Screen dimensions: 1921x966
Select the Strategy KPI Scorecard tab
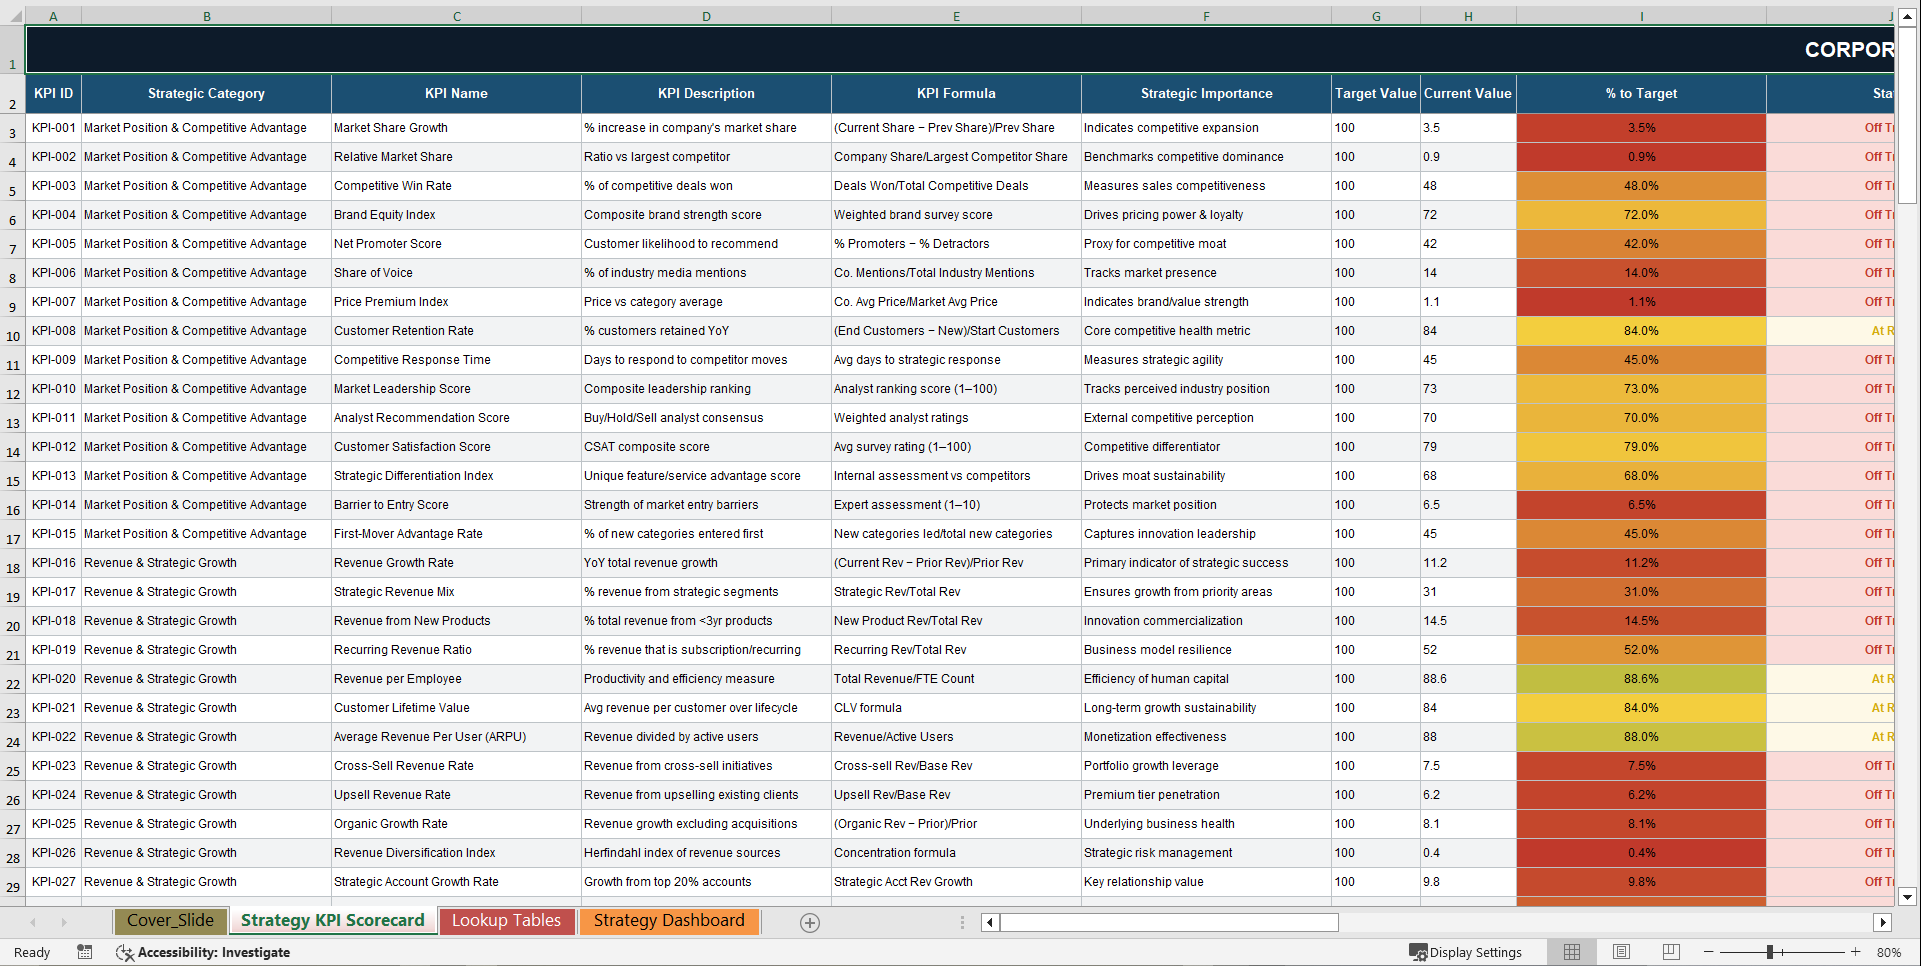pyautogui.click(x=332, y=920)
